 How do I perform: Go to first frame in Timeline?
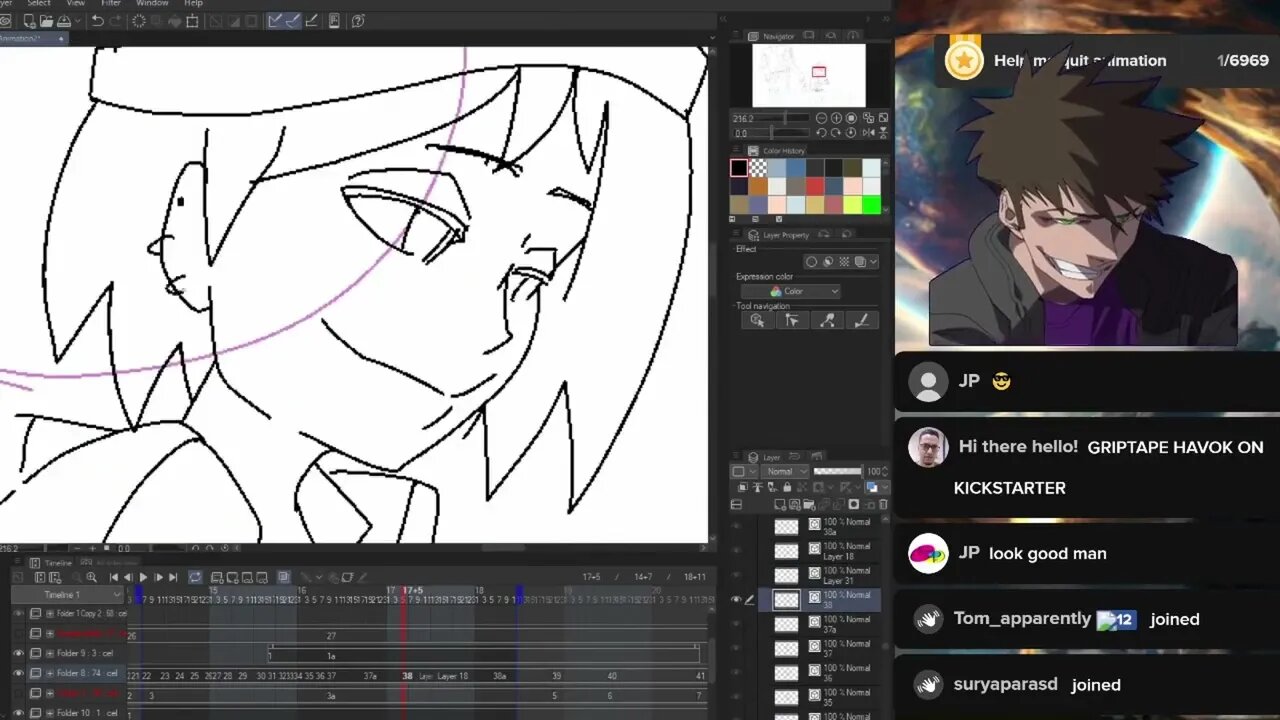tap(113, 577)
